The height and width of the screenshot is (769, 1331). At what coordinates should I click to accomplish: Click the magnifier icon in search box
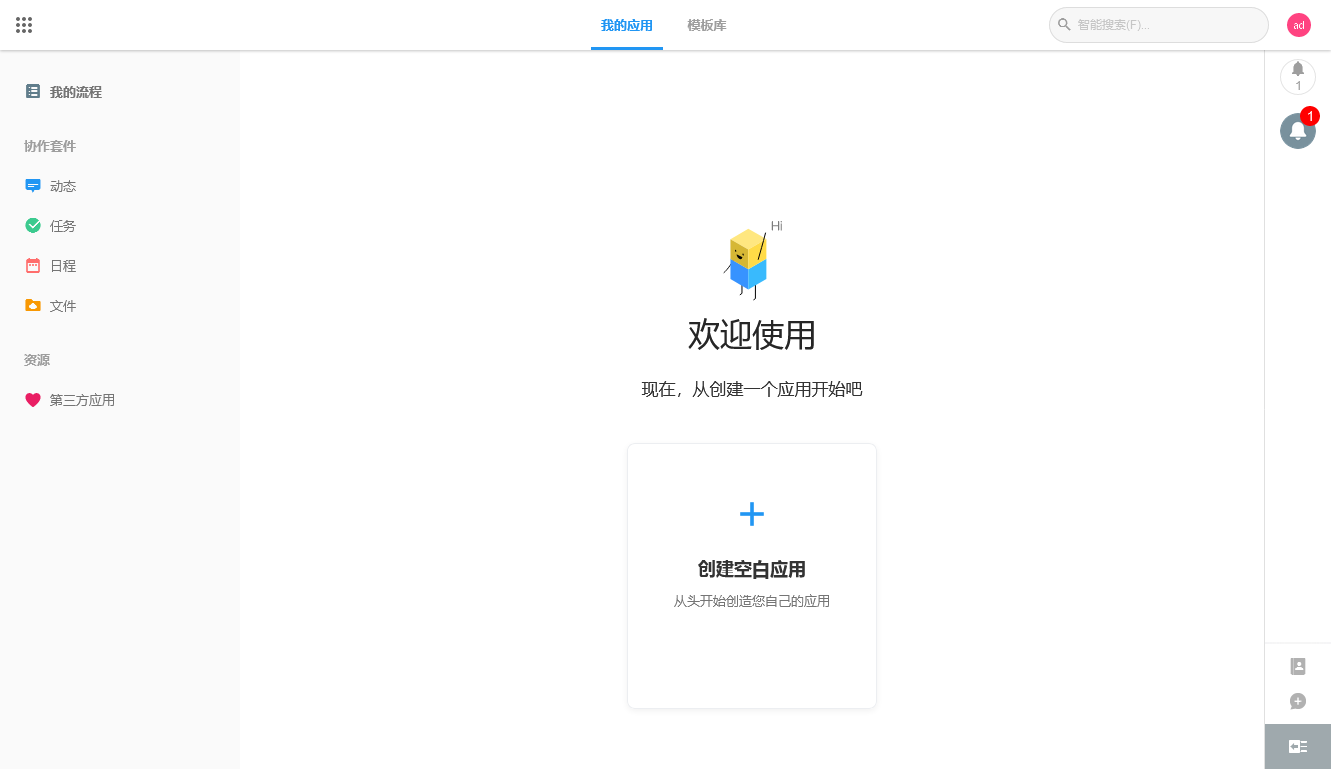pos(1064,25)
